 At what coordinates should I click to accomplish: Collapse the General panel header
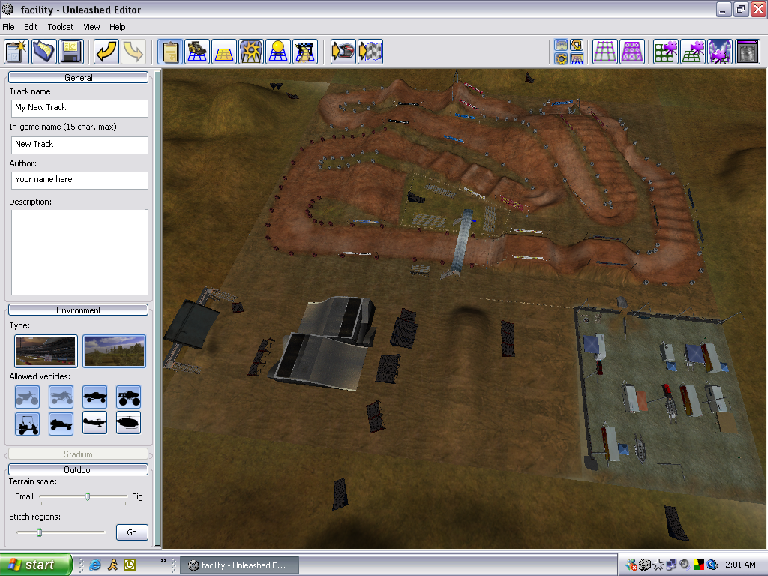[x=78, y=77]
